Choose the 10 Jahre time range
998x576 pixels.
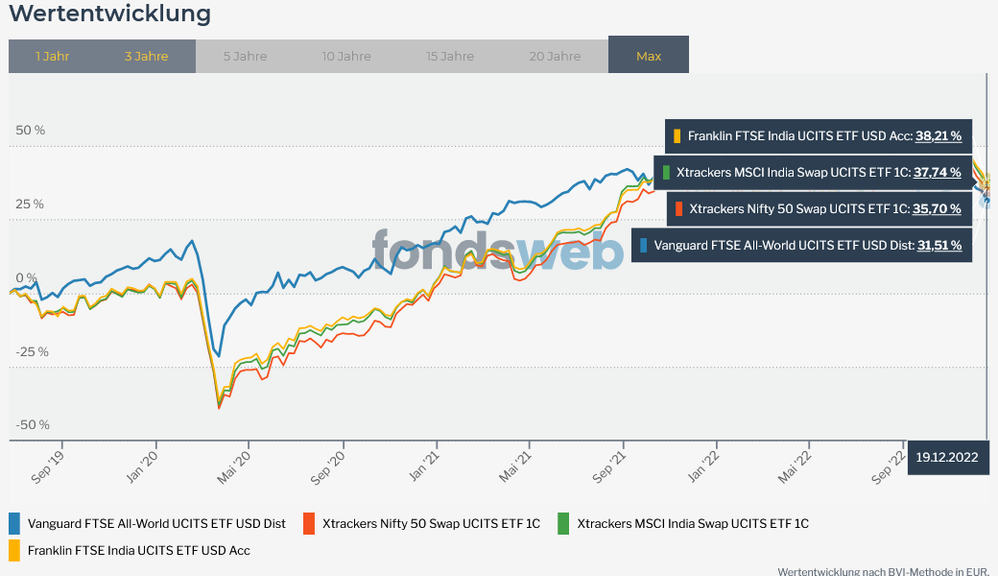coord(346,56)
